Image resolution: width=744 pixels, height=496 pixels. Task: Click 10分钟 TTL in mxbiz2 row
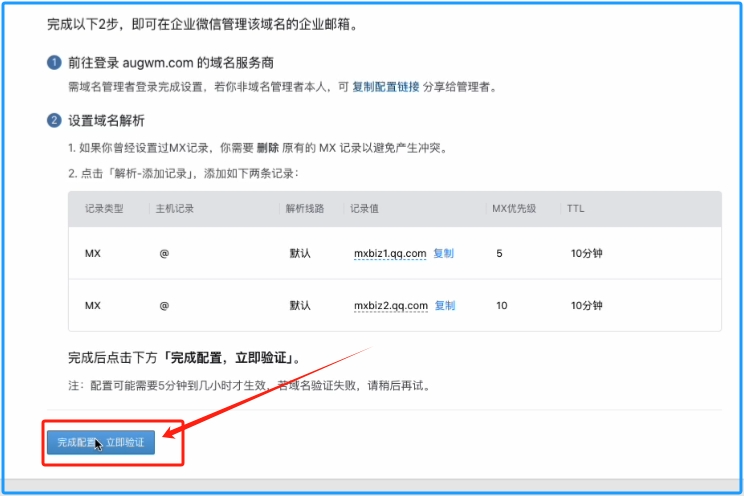click(586, 306)
